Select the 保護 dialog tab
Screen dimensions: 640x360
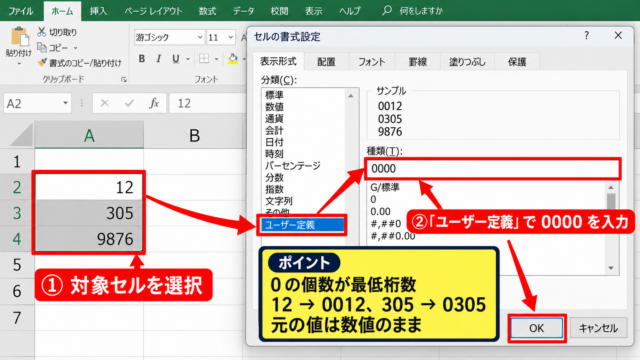[517, 62]
